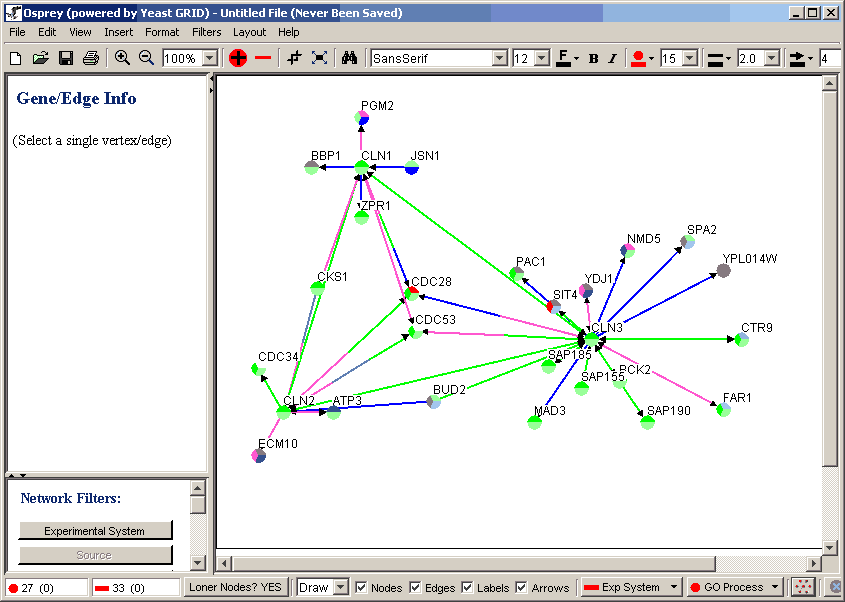
Task: Click the red node color swatch
Action: coord(637,58)
